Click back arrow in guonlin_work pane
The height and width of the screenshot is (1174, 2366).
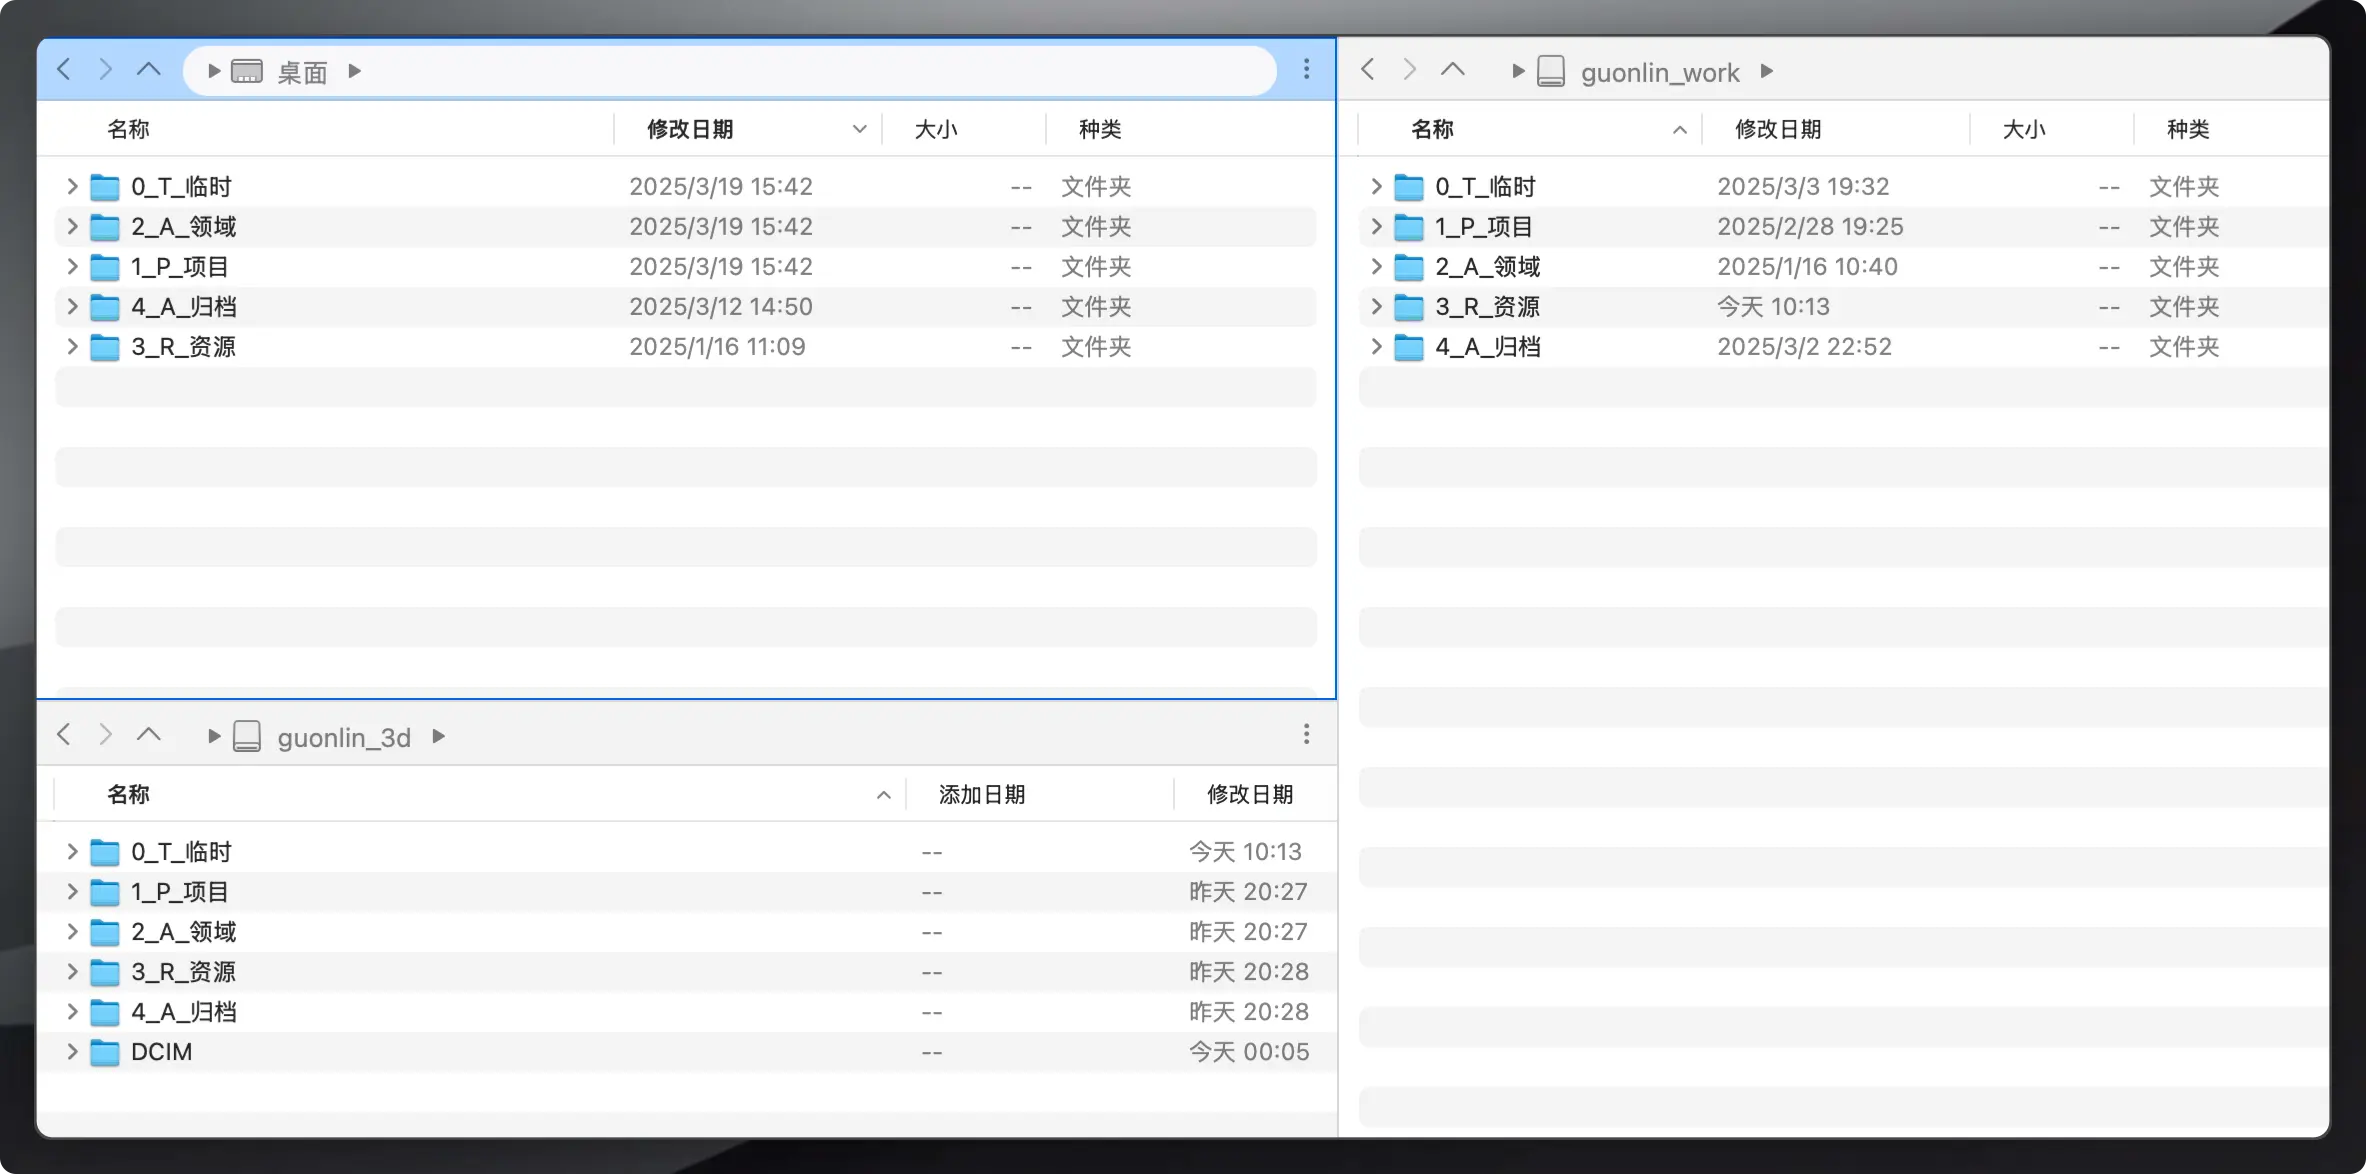(x=1368, y=70)
